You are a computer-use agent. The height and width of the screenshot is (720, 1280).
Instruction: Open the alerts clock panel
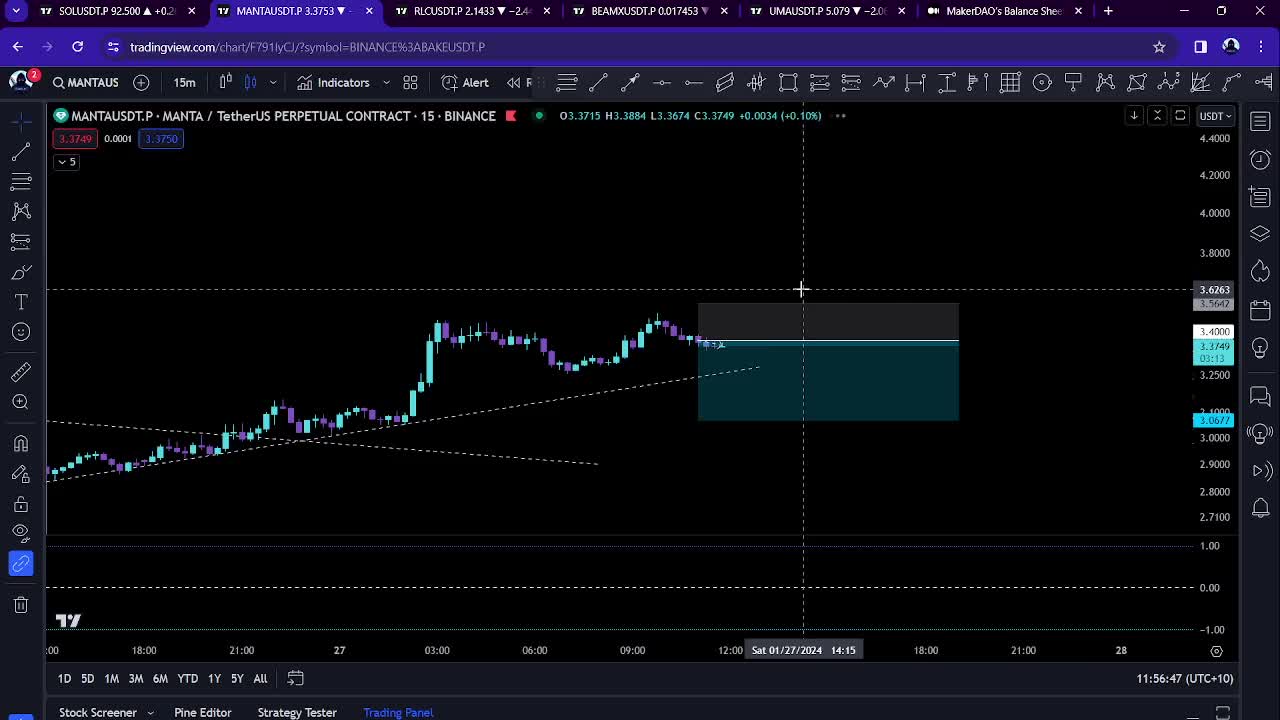1260,160
